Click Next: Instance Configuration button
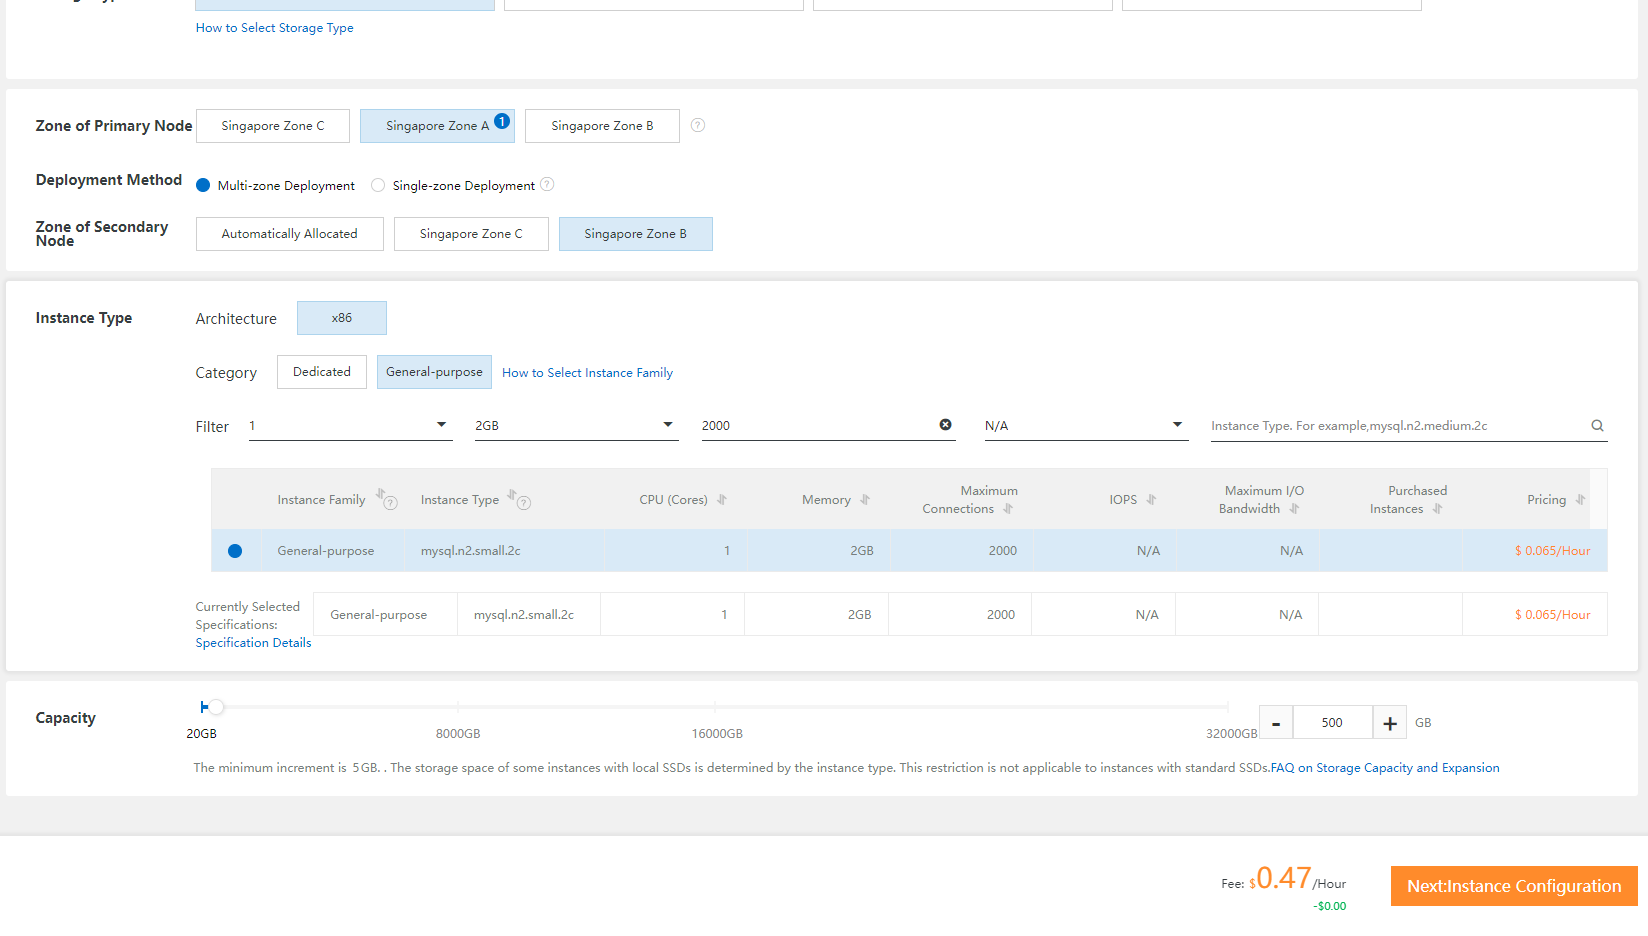Viewport: 1648px width, 936px height. tap(1513, 886)
